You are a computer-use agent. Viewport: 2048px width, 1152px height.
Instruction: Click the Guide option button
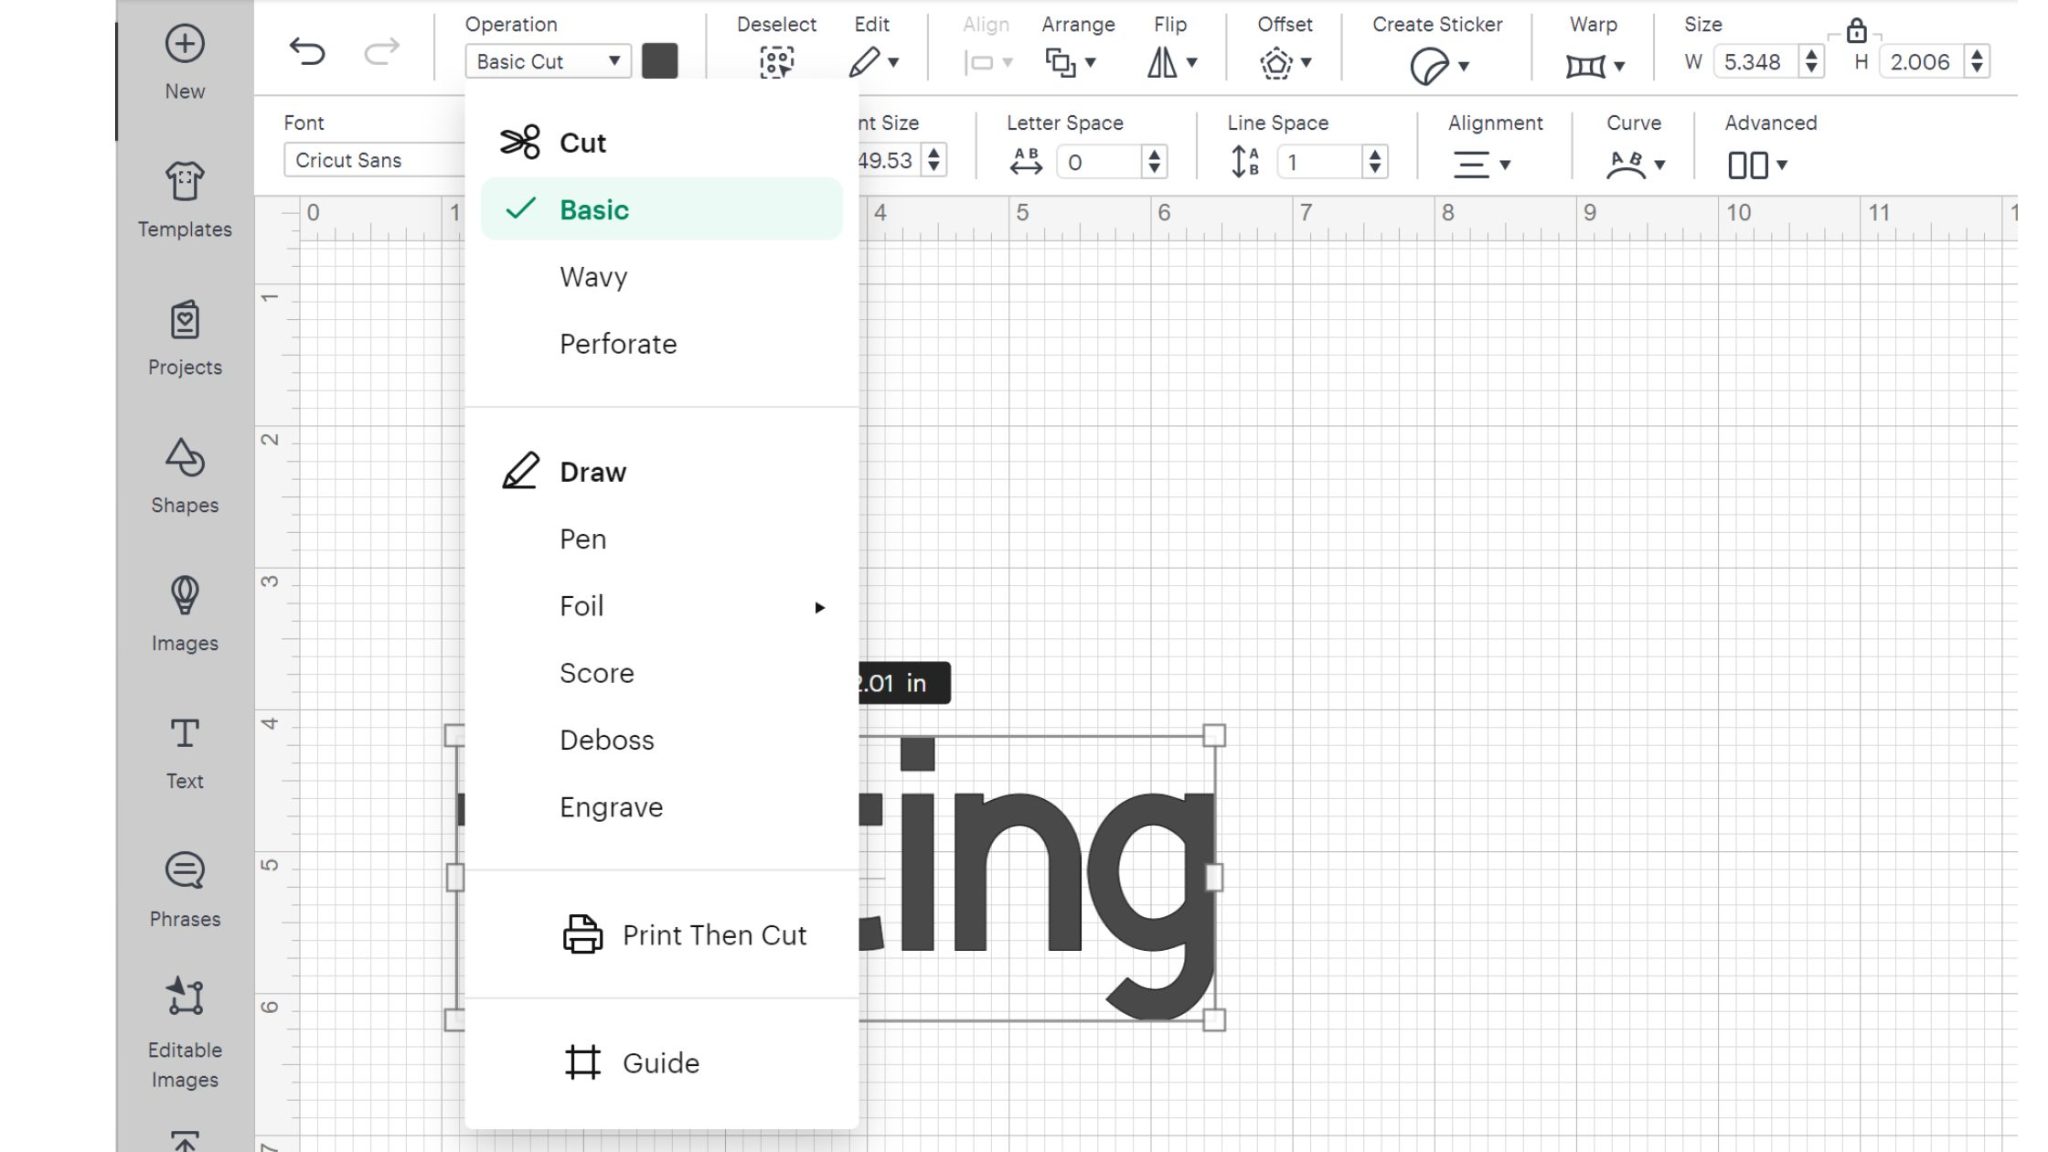[660, 1062]
